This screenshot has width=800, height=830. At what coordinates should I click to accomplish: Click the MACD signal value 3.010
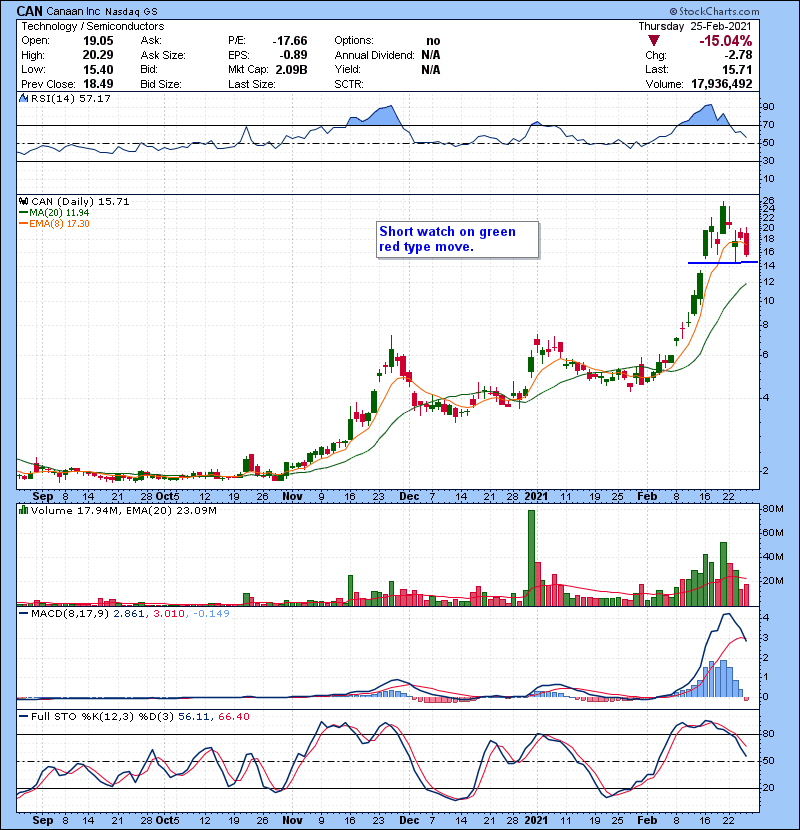(169, 614)
